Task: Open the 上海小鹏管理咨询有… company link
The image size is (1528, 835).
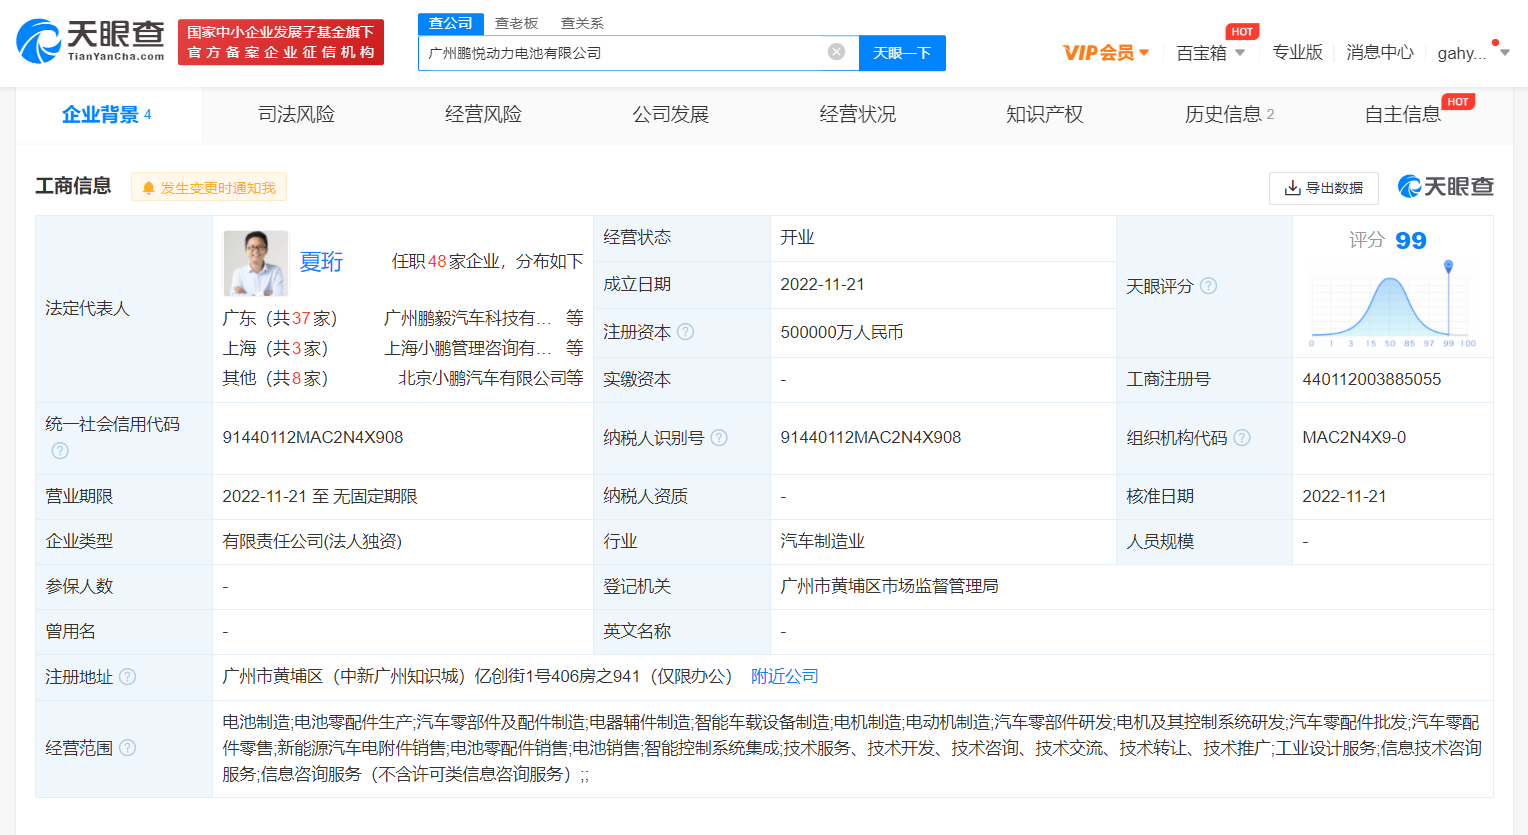Action: [468, 348]
